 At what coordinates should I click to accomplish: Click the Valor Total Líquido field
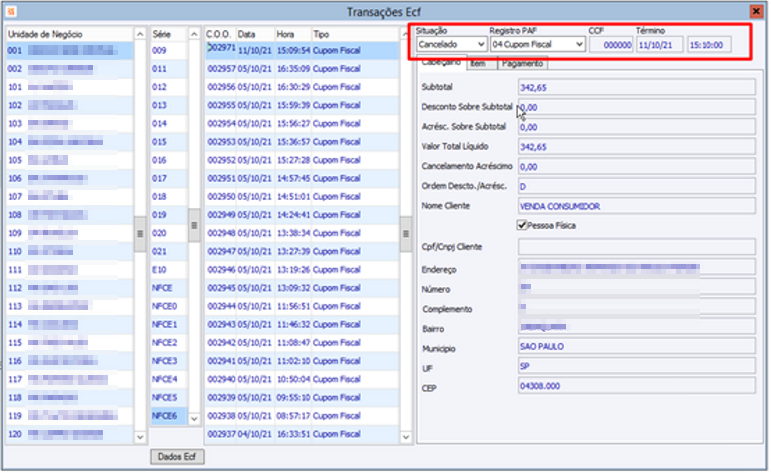636,147
